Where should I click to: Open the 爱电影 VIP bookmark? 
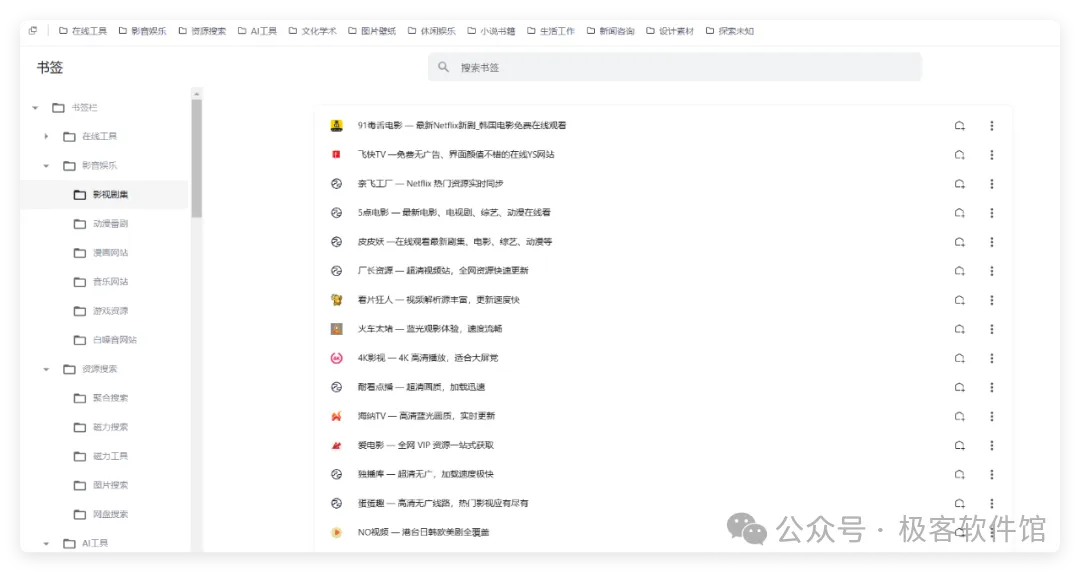pos(426,445)
